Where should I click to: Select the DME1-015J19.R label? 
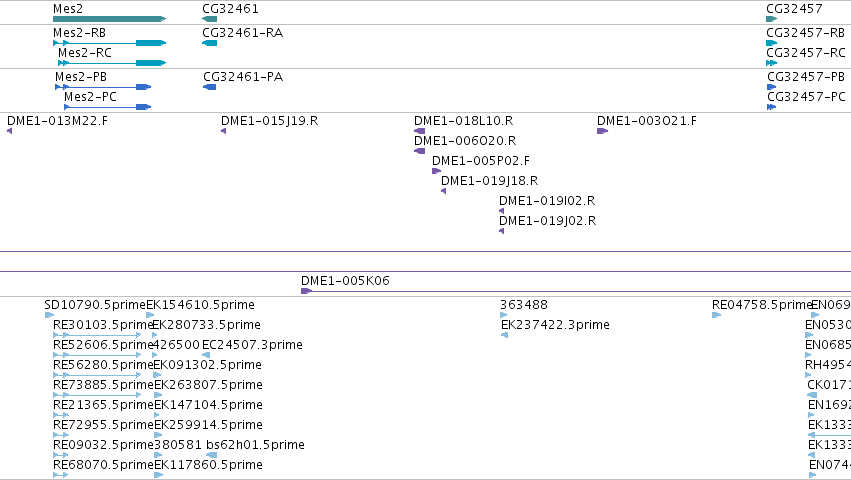coord(269,121)
